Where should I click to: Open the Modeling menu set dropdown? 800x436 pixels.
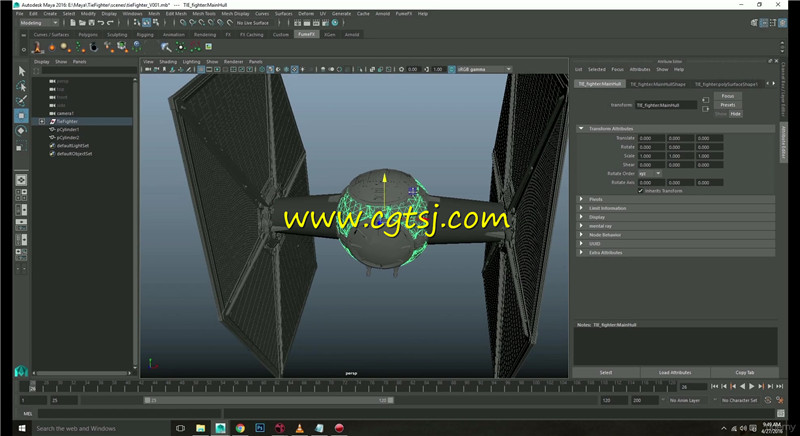click(x=39, y=23)
